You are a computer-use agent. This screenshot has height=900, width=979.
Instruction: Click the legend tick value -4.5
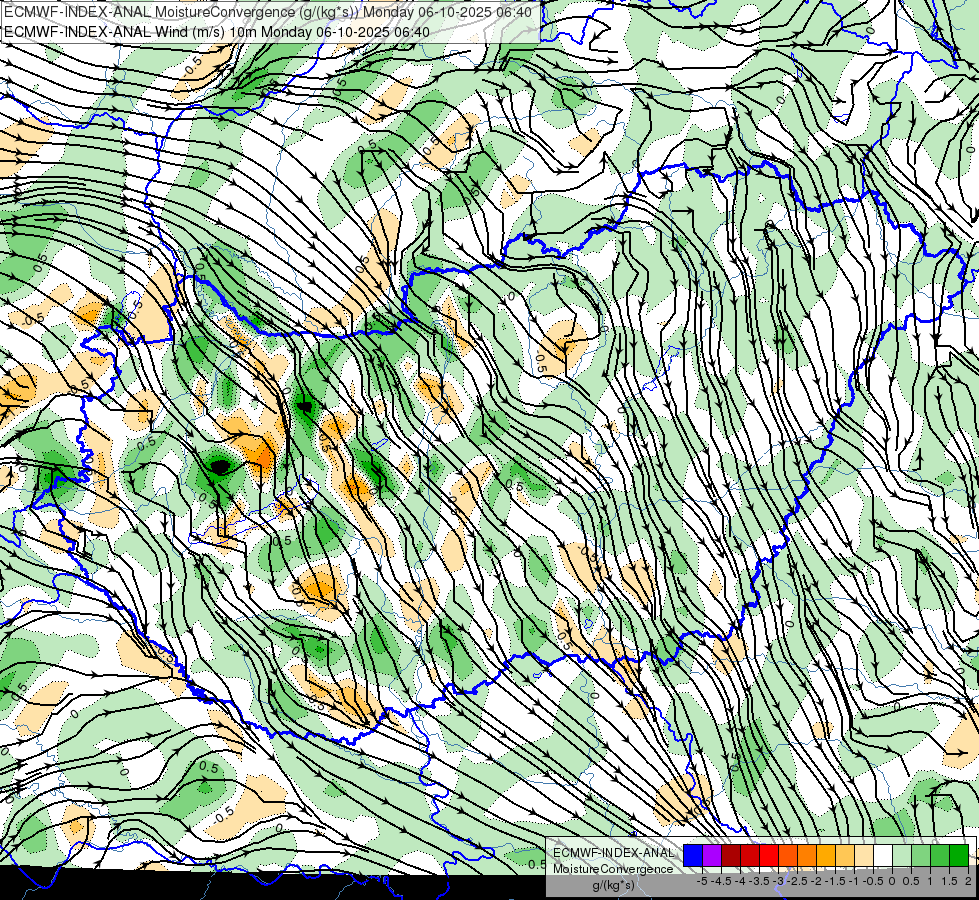point(722,881)
